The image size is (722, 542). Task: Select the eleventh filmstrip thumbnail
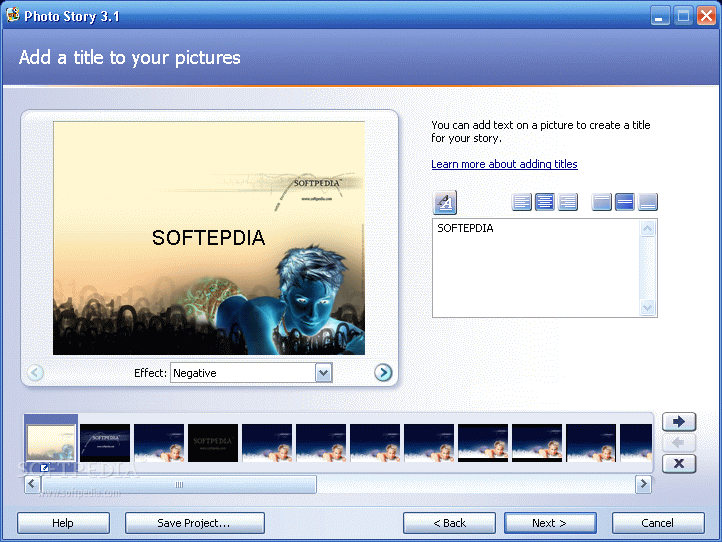point(591,443)
